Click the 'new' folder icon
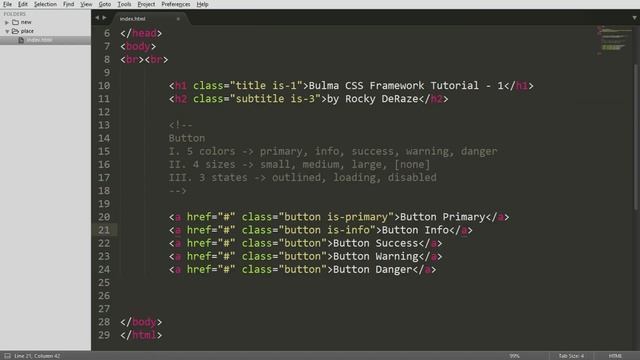 [x=16, y=22]
